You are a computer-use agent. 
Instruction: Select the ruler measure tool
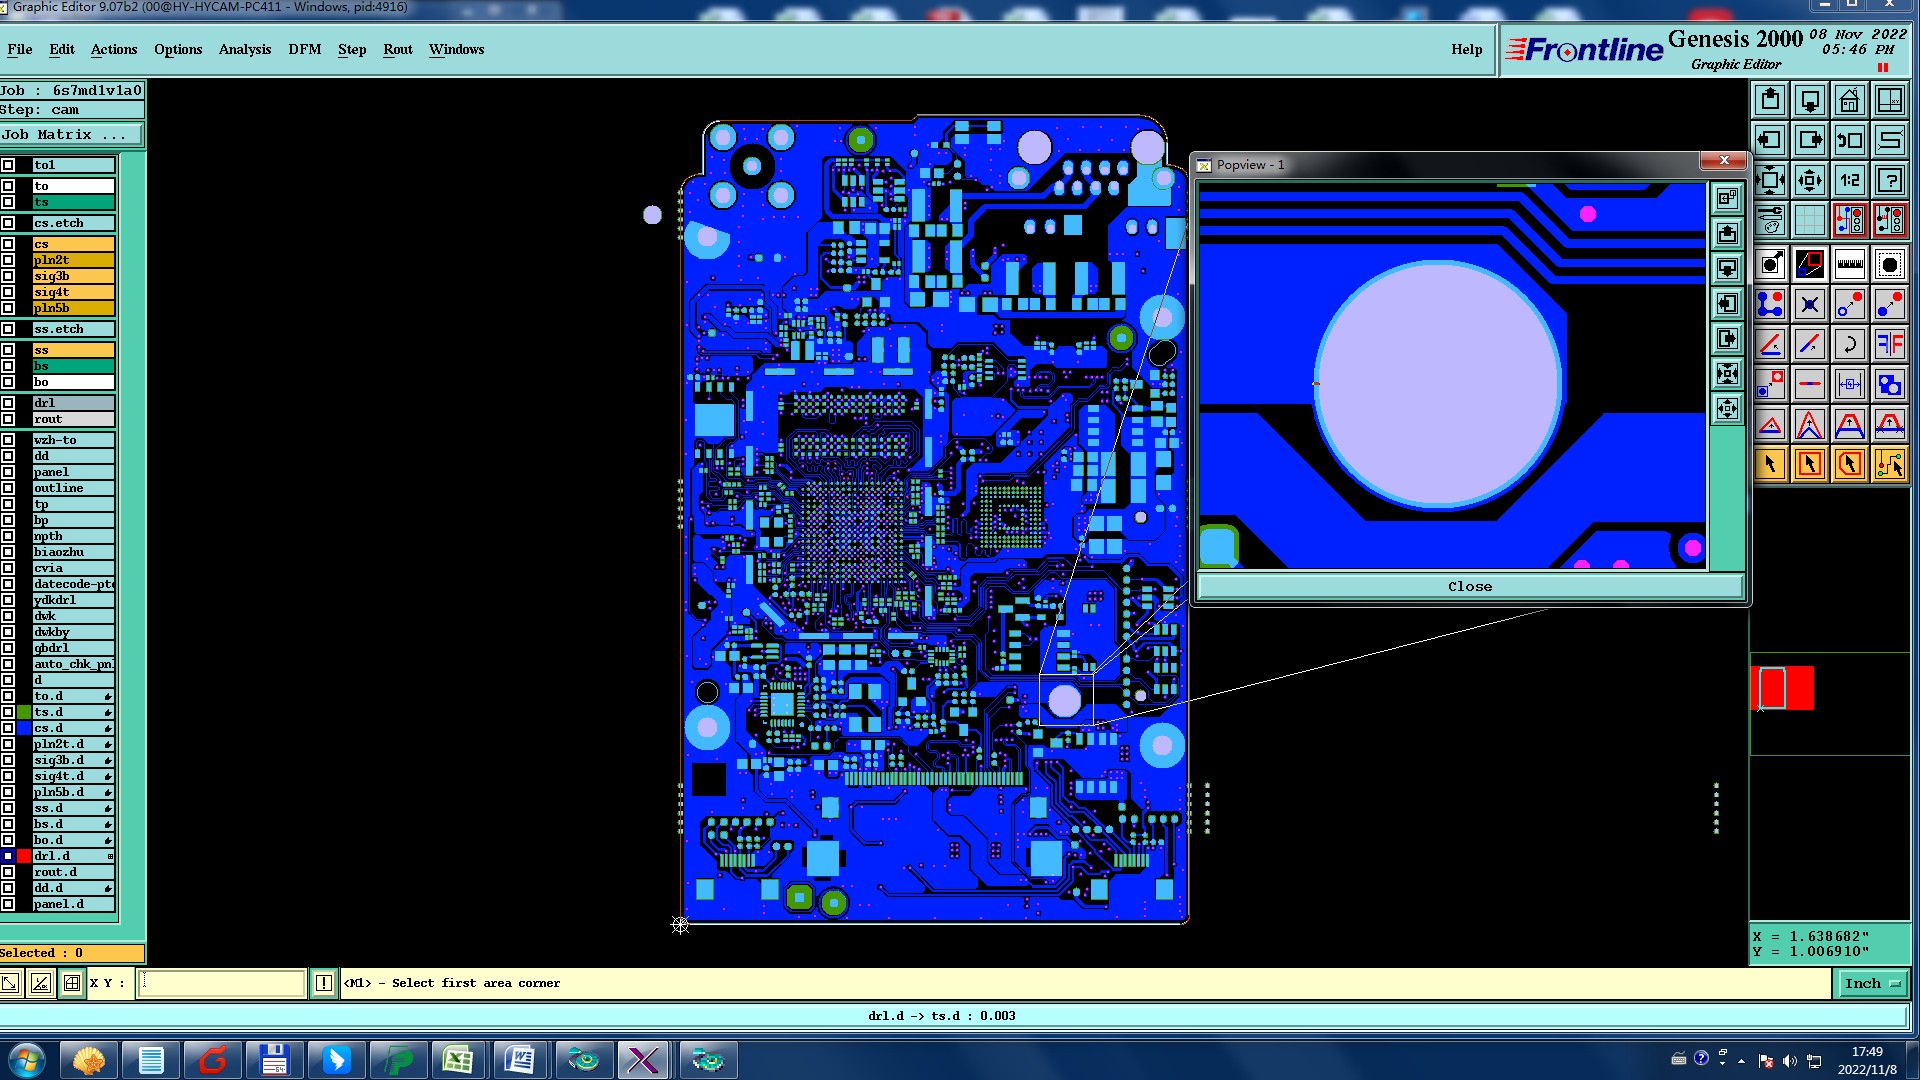1850,264
